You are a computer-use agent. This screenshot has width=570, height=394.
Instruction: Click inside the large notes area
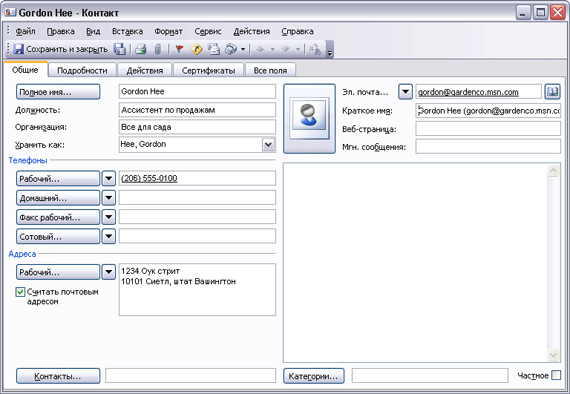click(x=416, y=262)
